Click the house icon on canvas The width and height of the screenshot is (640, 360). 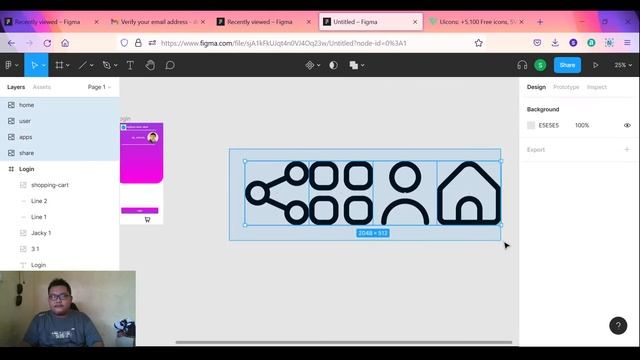click(x=469, y=193)
